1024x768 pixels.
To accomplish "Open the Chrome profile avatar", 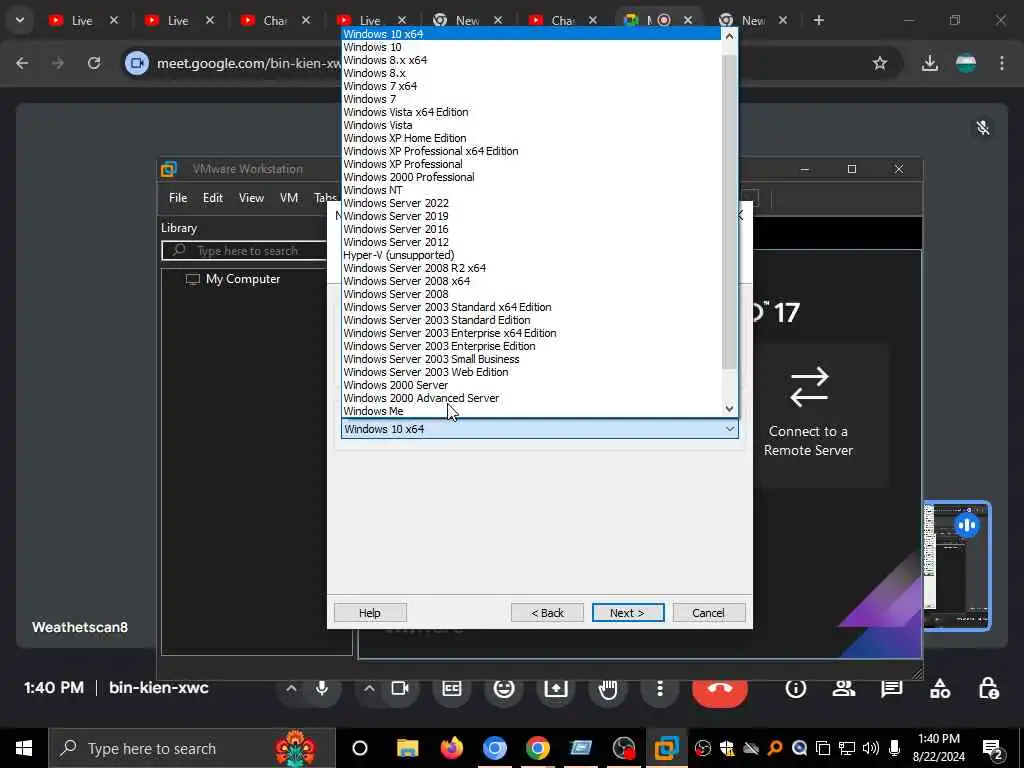I will click(966, 63).
